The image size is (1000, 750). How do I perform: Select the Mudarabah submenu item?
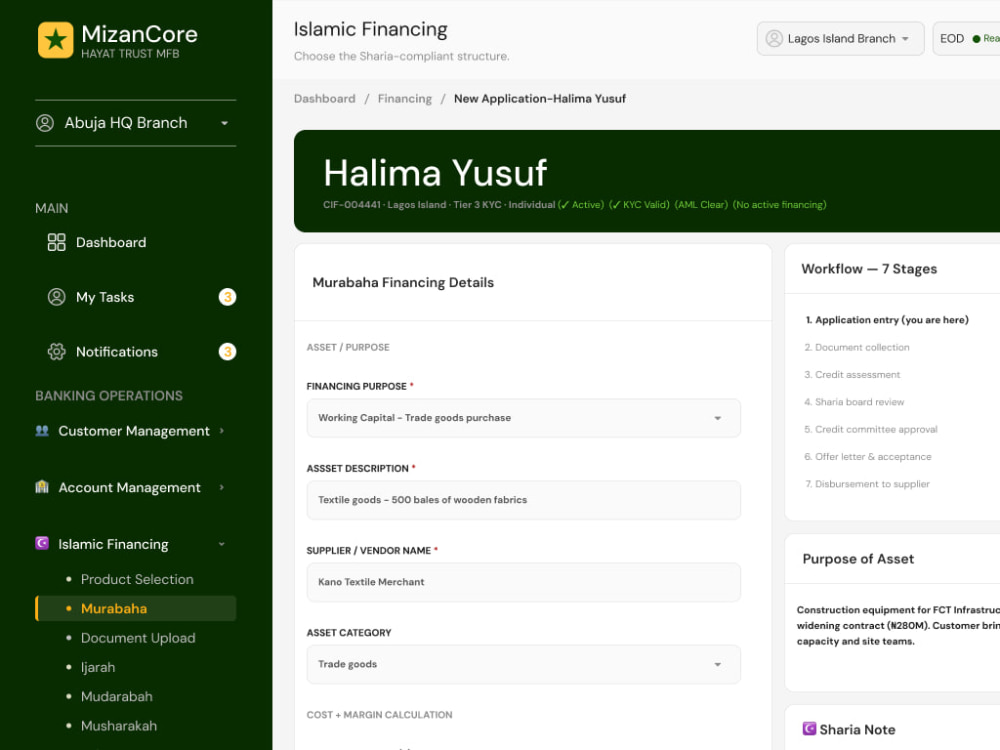pyautogui.click(x=117, y=696)
